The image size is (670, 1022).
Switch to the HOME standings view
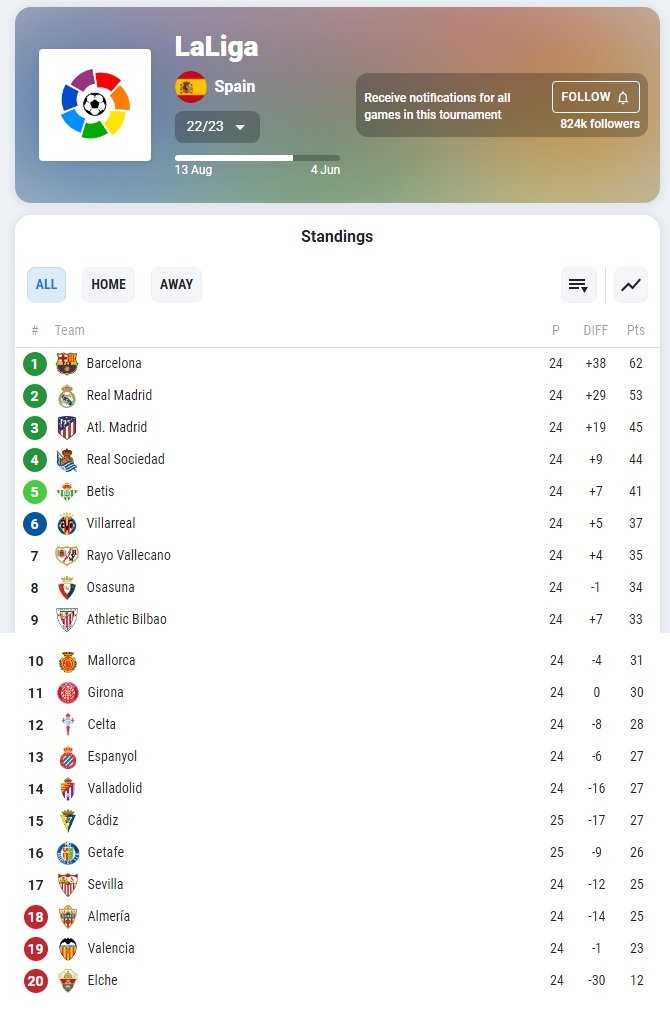108,284
